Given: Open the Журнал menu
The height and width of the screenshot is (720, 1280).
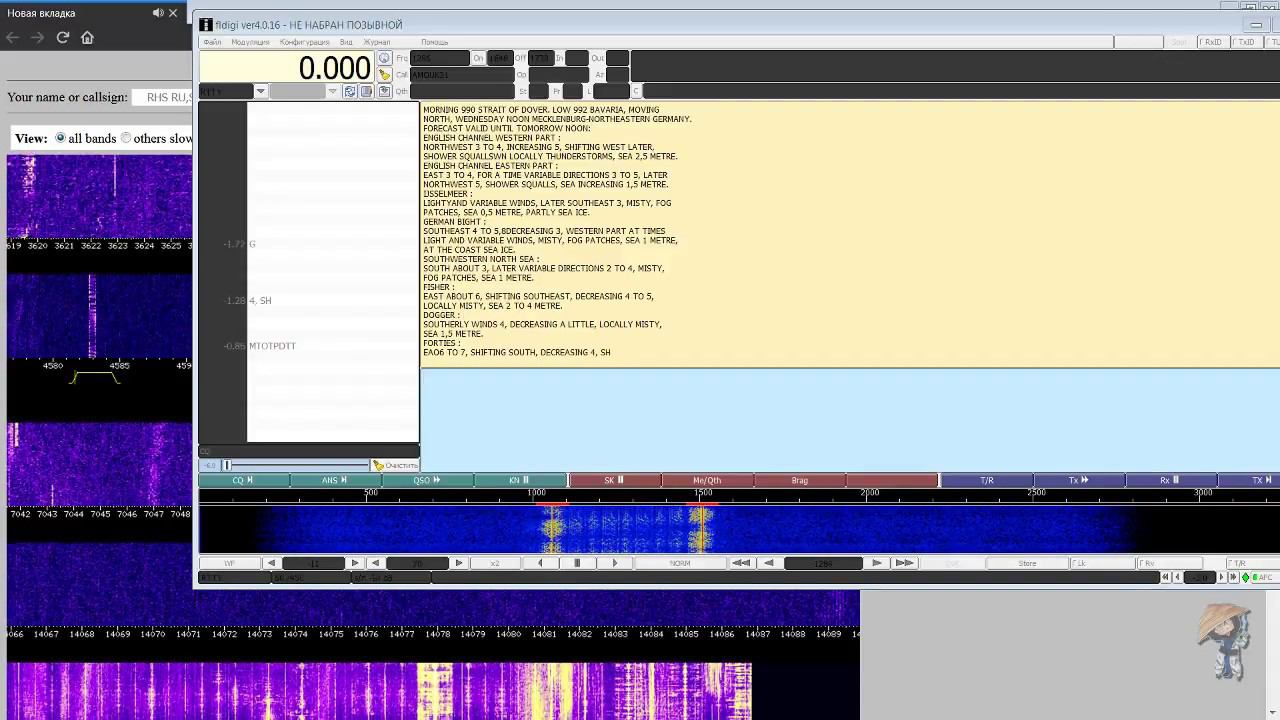Looking at the screenshot, I should click(x=377, y=42).
